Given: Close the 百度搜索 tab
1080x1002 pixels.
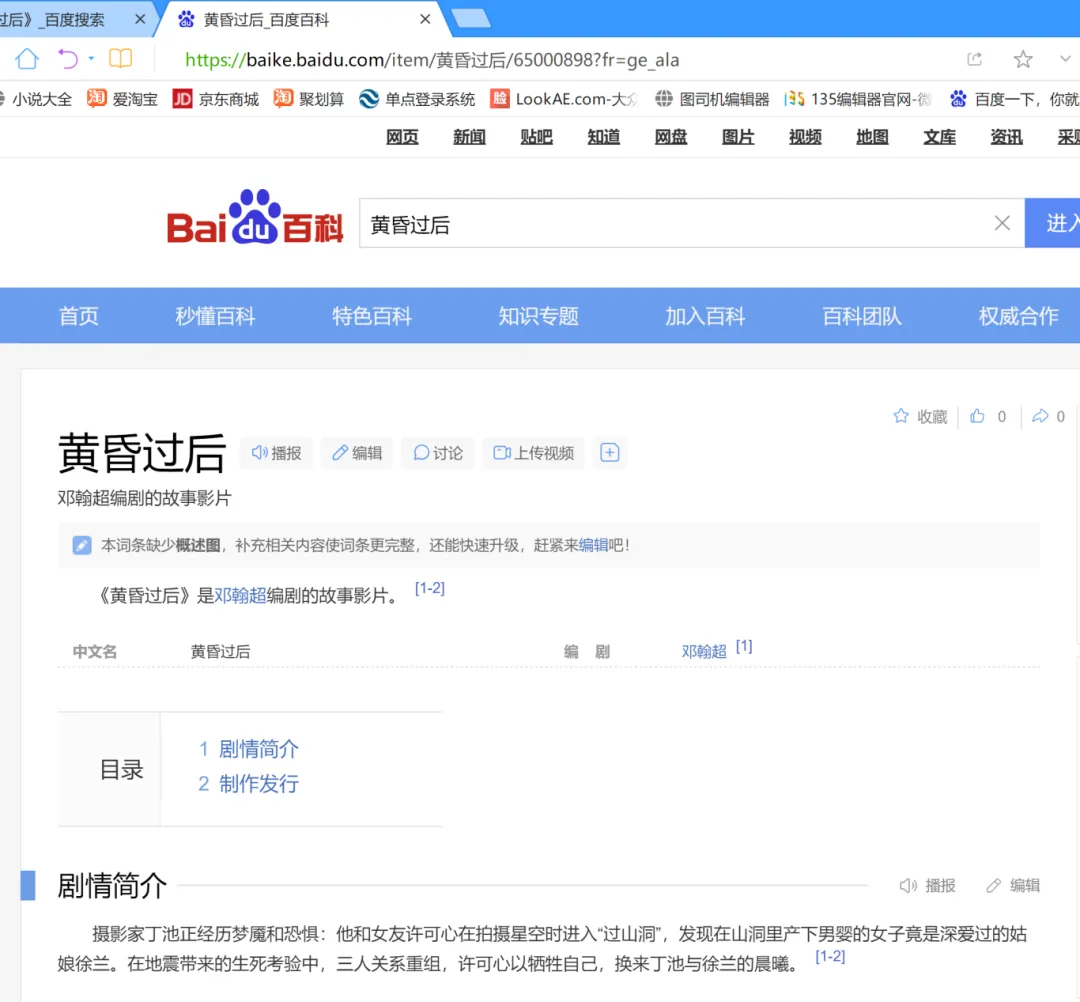Looking at the screenshot, I should [140, 19].
